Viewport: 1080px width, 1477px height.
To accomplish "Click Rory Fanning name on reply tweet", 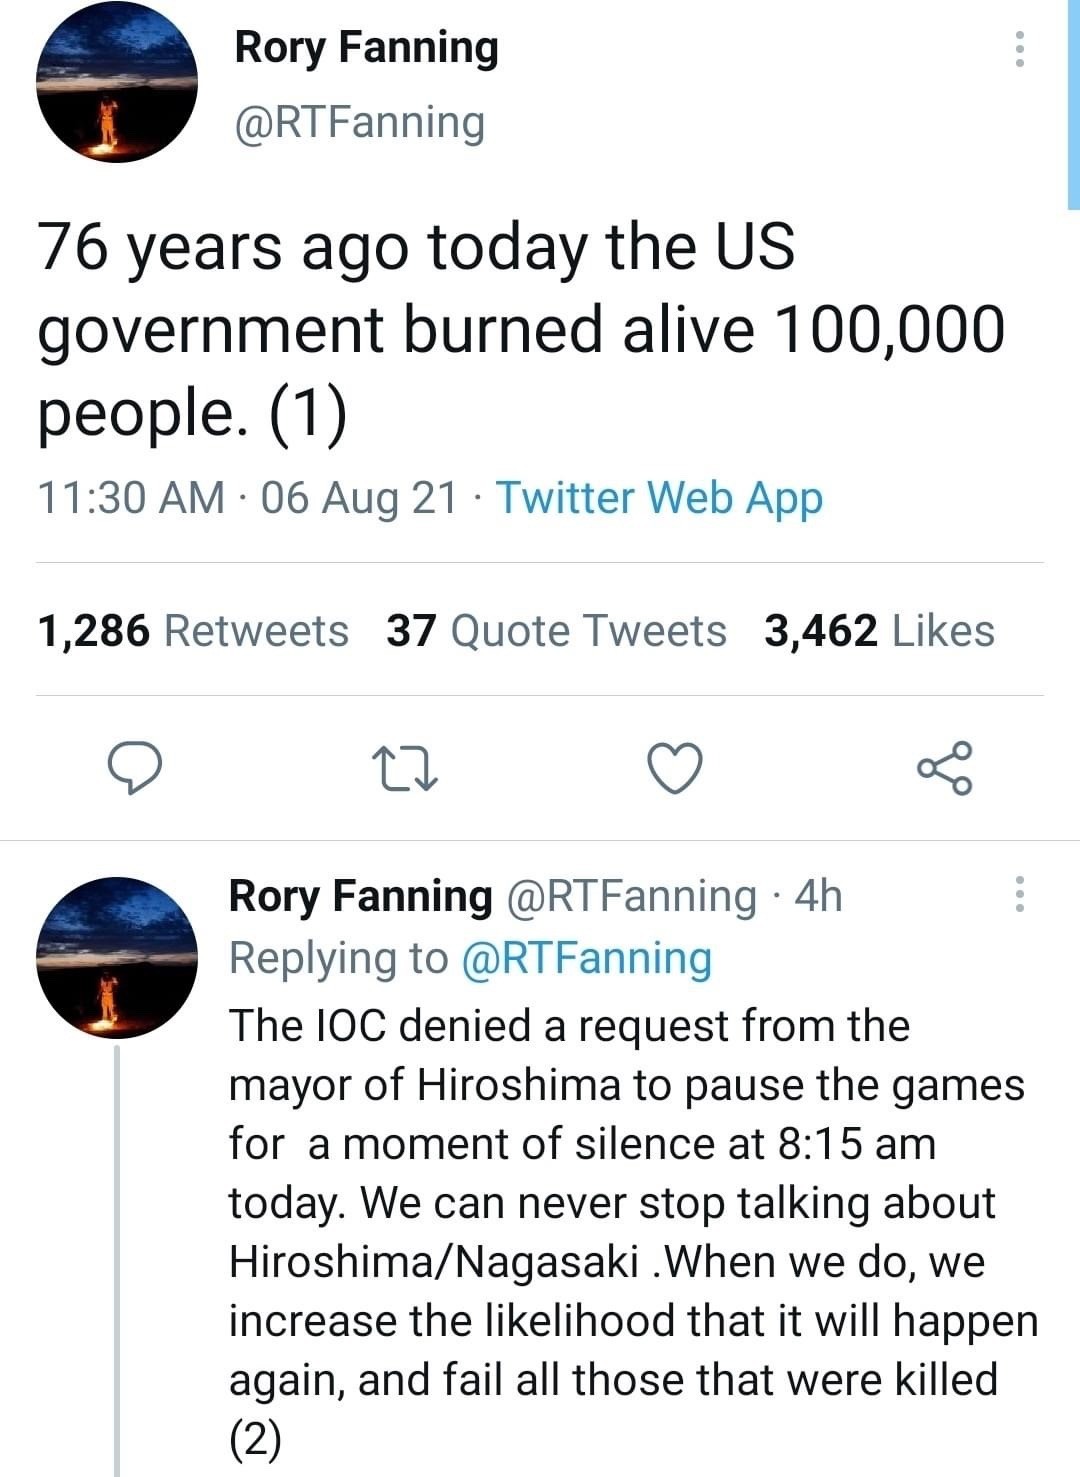I will point(361,895).
